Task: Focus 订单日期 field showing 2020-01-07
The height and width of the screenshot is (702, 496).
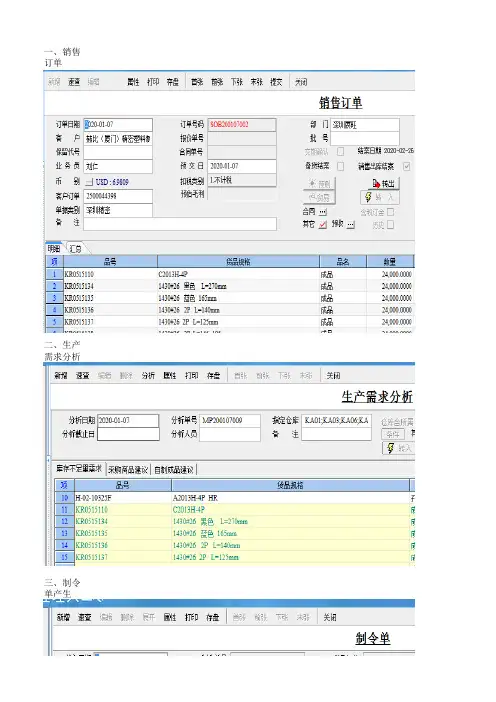Action: 118,124
